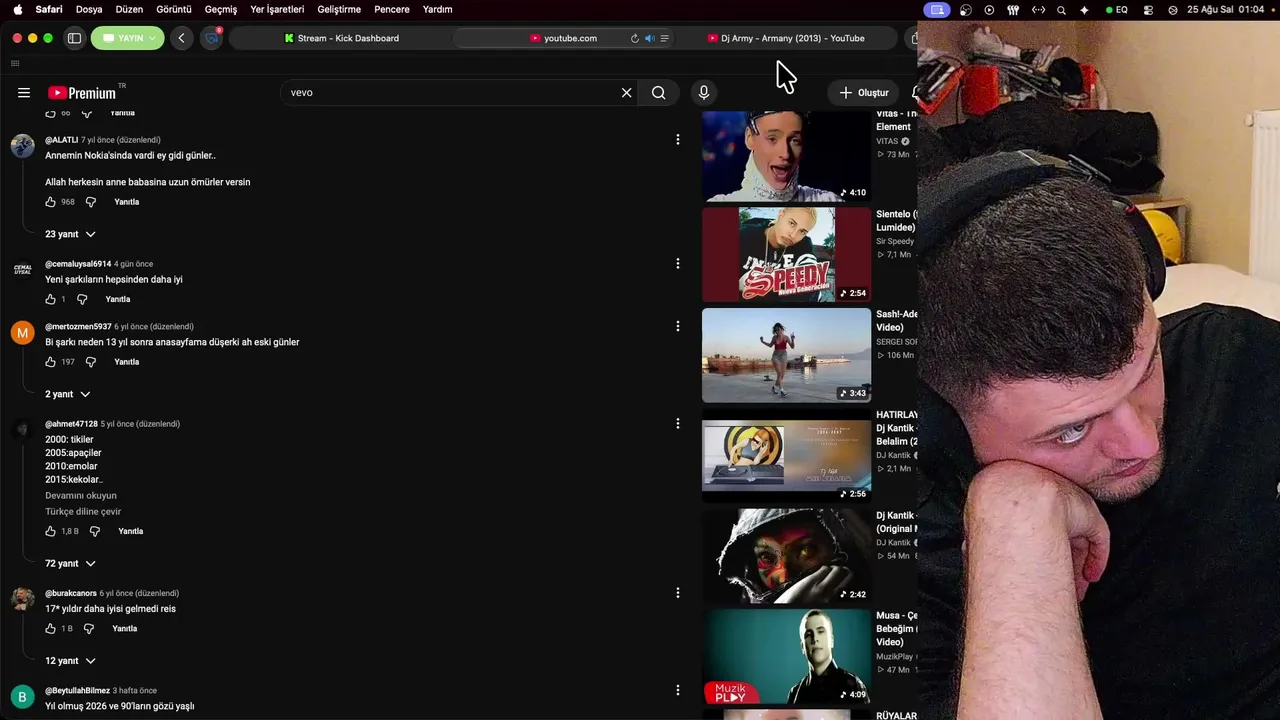
Task: Play the Sir Speedy Sientelo thumbnail
Action: click(x=786, y=255)
